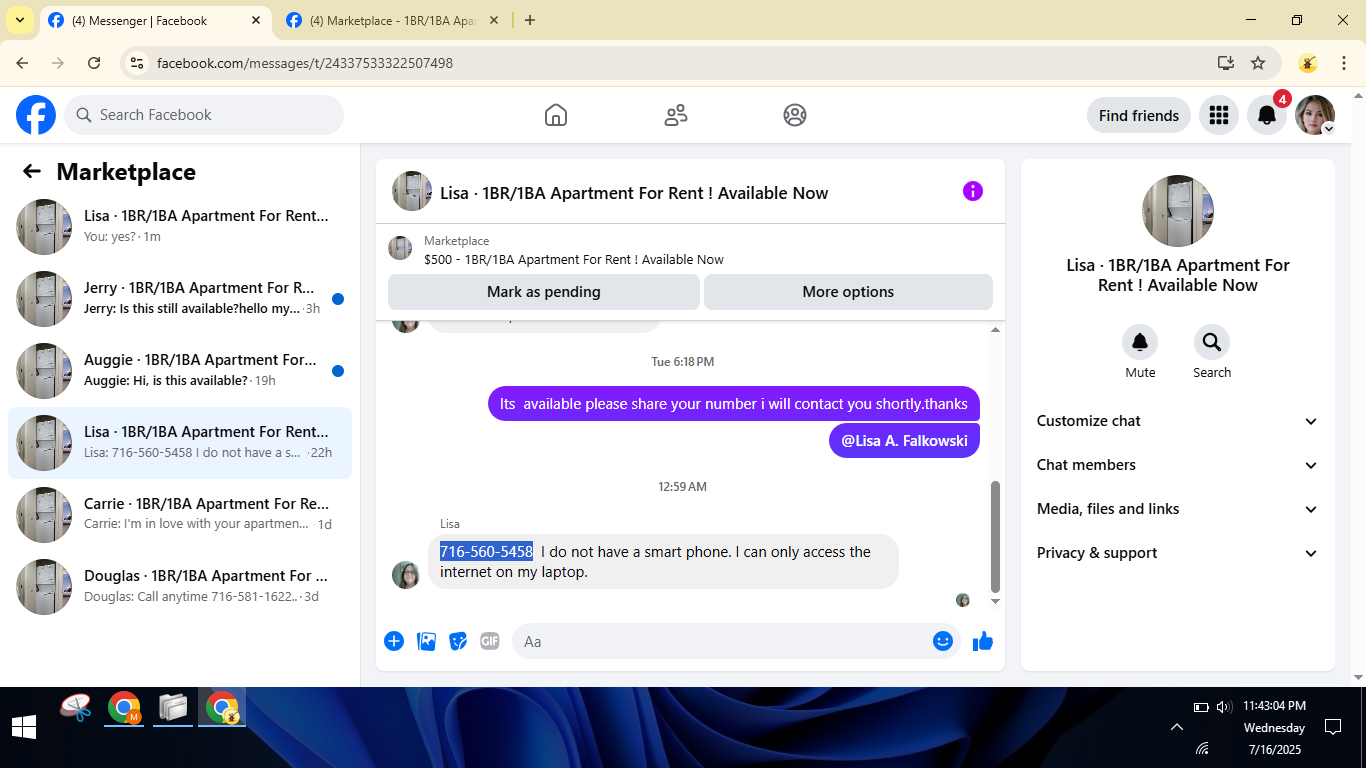Viewport: 1366px width, 768px height.
Task: Open the emoji picker in message box
Action: coord(943,641)
